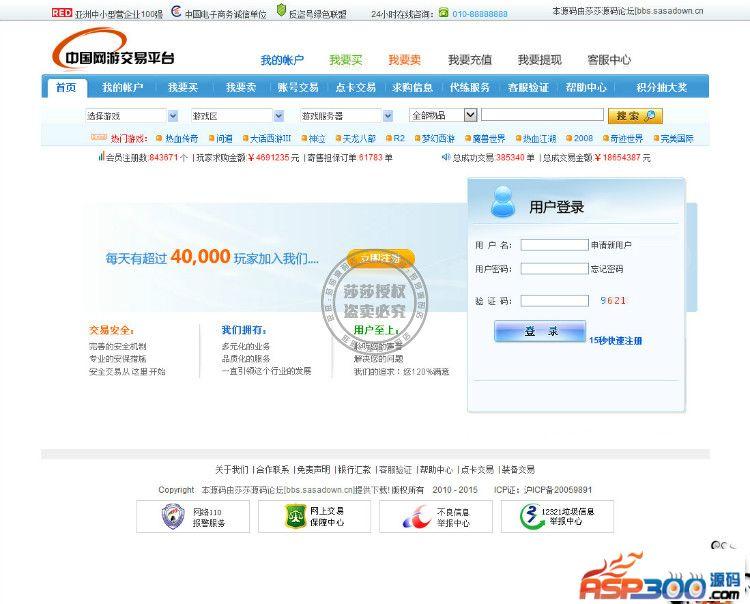Click the blue 登录 login button
750x604 pixels.
pyautogui.click(x=540, y=331)
